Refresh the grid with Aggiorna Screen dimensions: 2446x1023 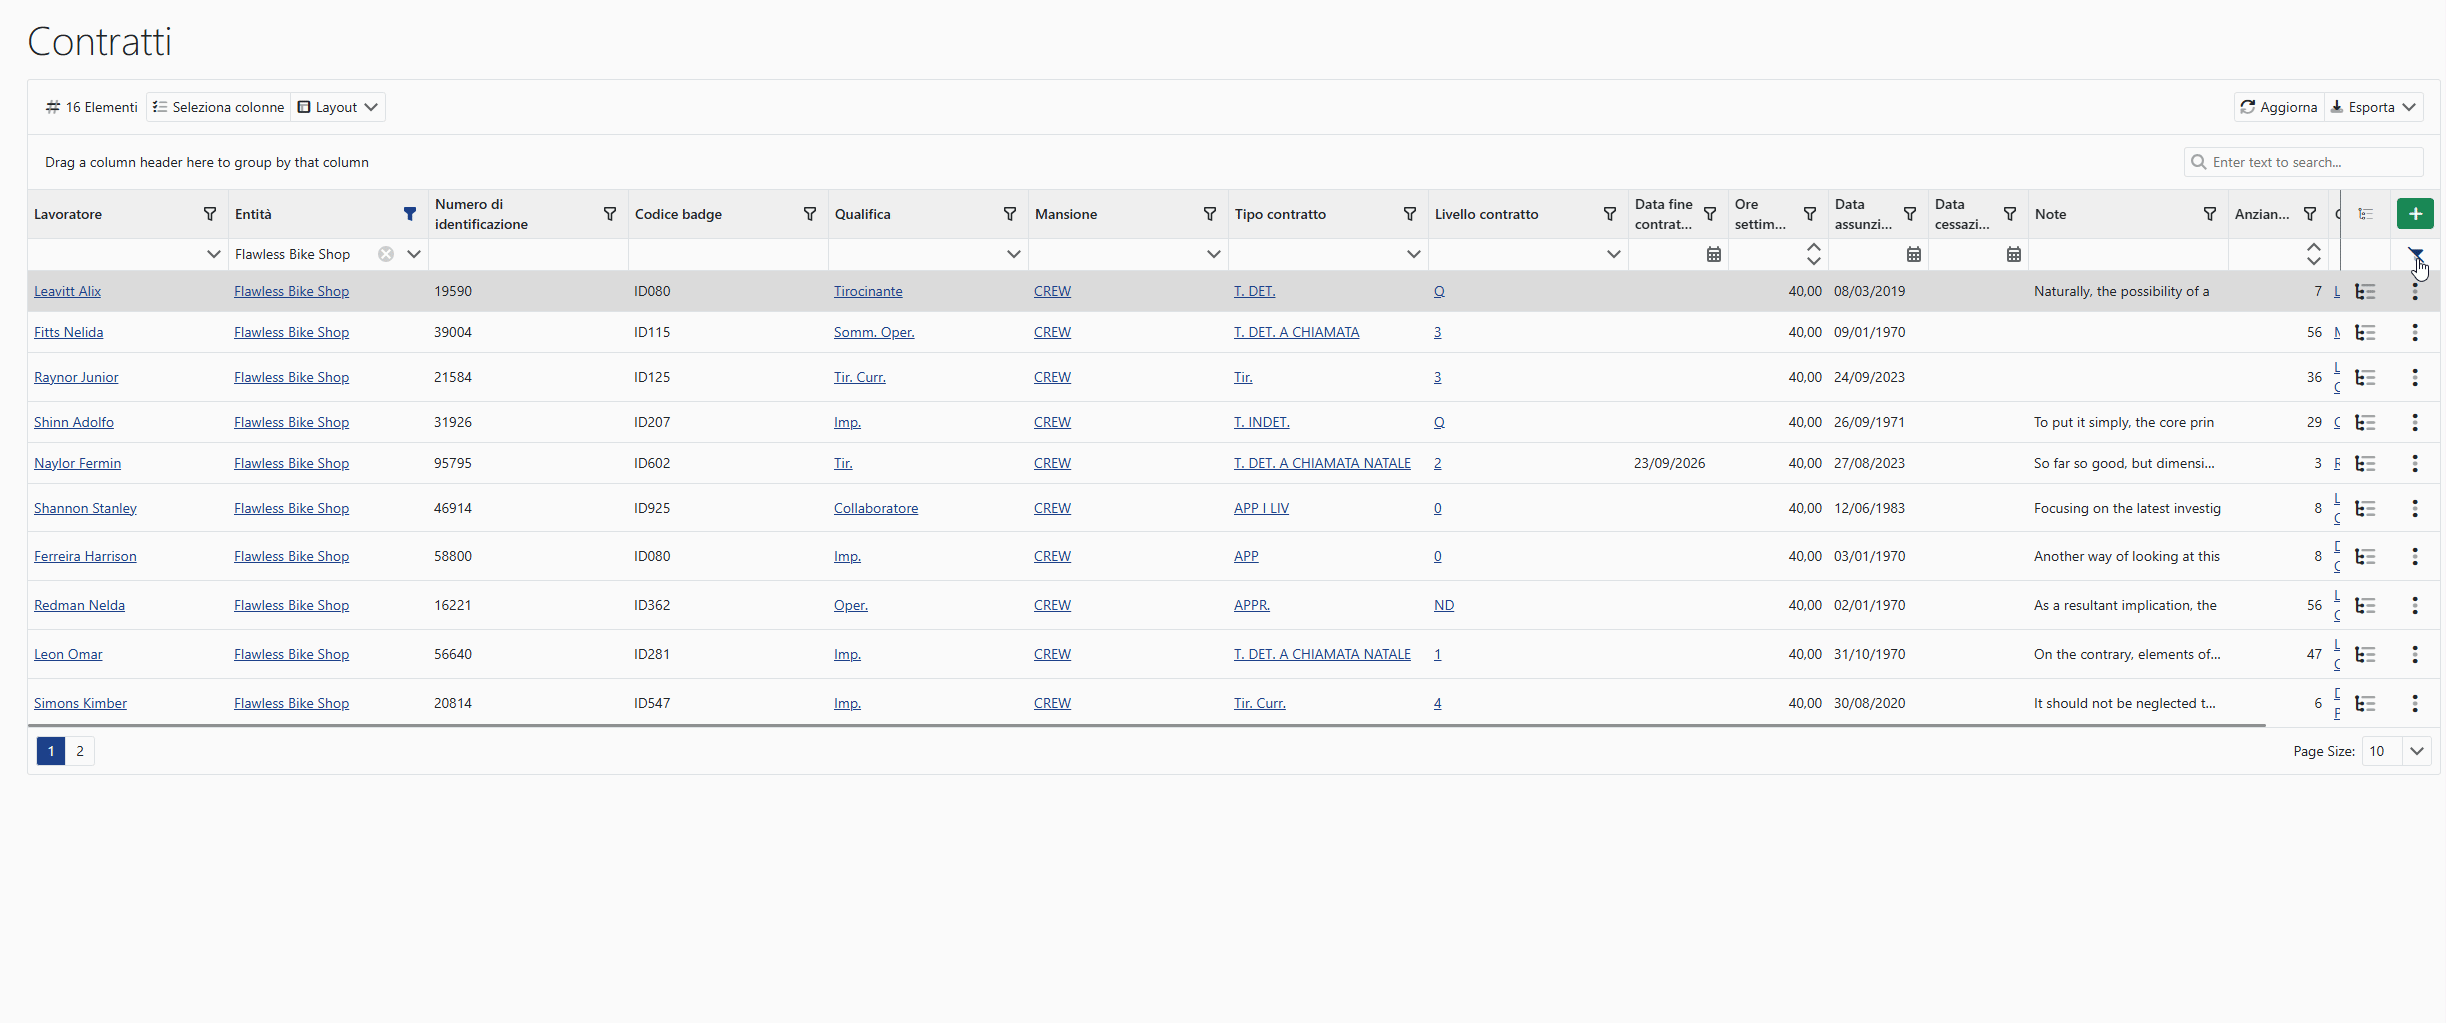coord(2279,107)
